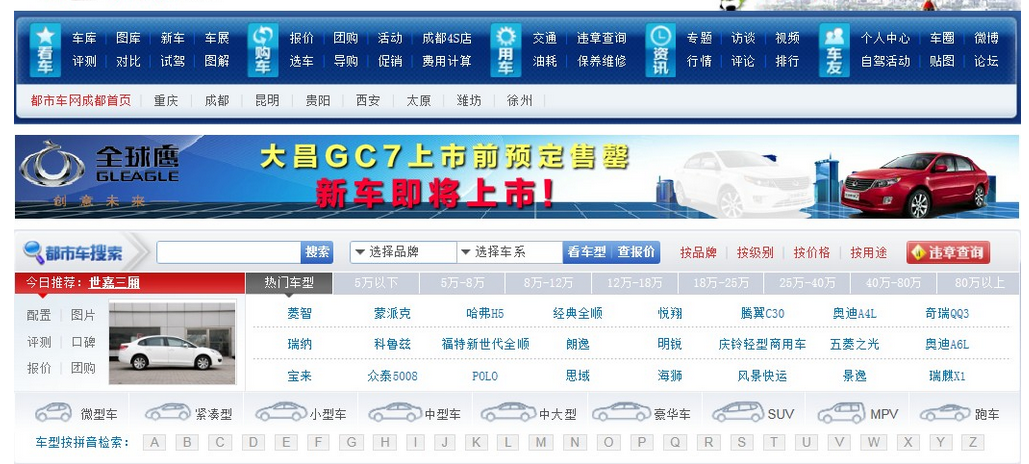This screenshot has width=1029, height=464.
Task: Switch to the 18万-25万 price tab
Action: pos(721,283)
